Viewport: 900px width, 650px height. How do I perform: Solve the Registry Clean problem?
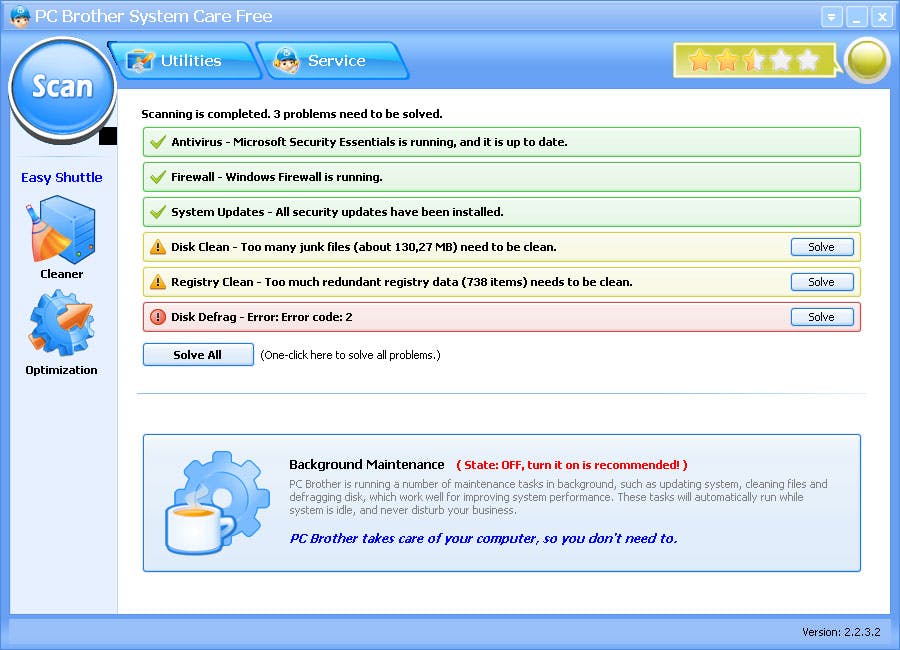pos(822,282)
